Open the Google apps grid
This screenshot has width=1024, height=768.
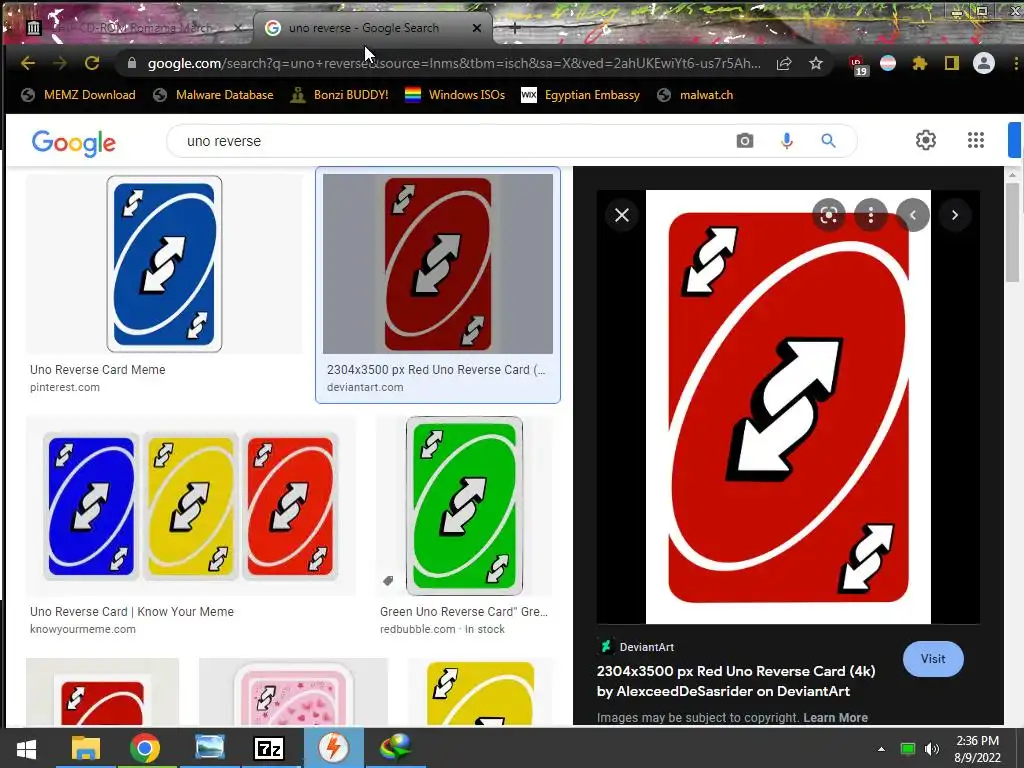(x=976, y=140)
